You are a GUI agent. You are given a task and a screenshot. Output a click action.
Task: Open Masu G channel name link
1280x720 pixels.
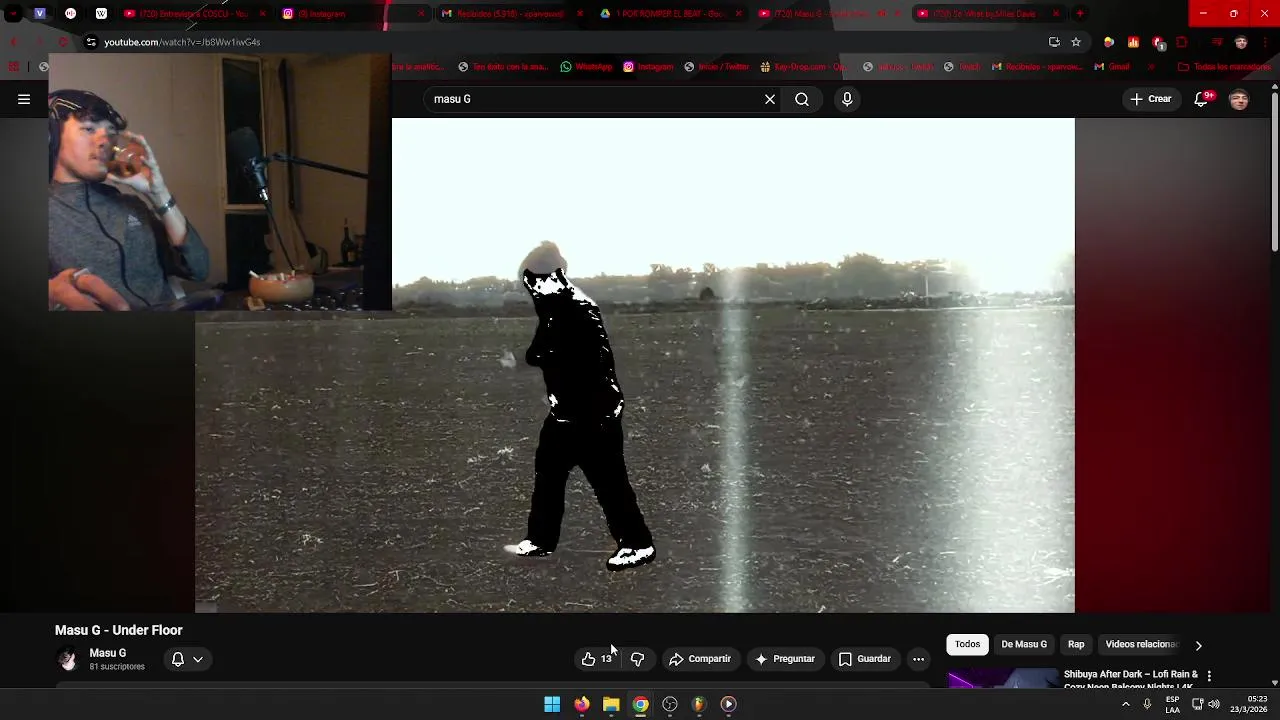point(108,653)
